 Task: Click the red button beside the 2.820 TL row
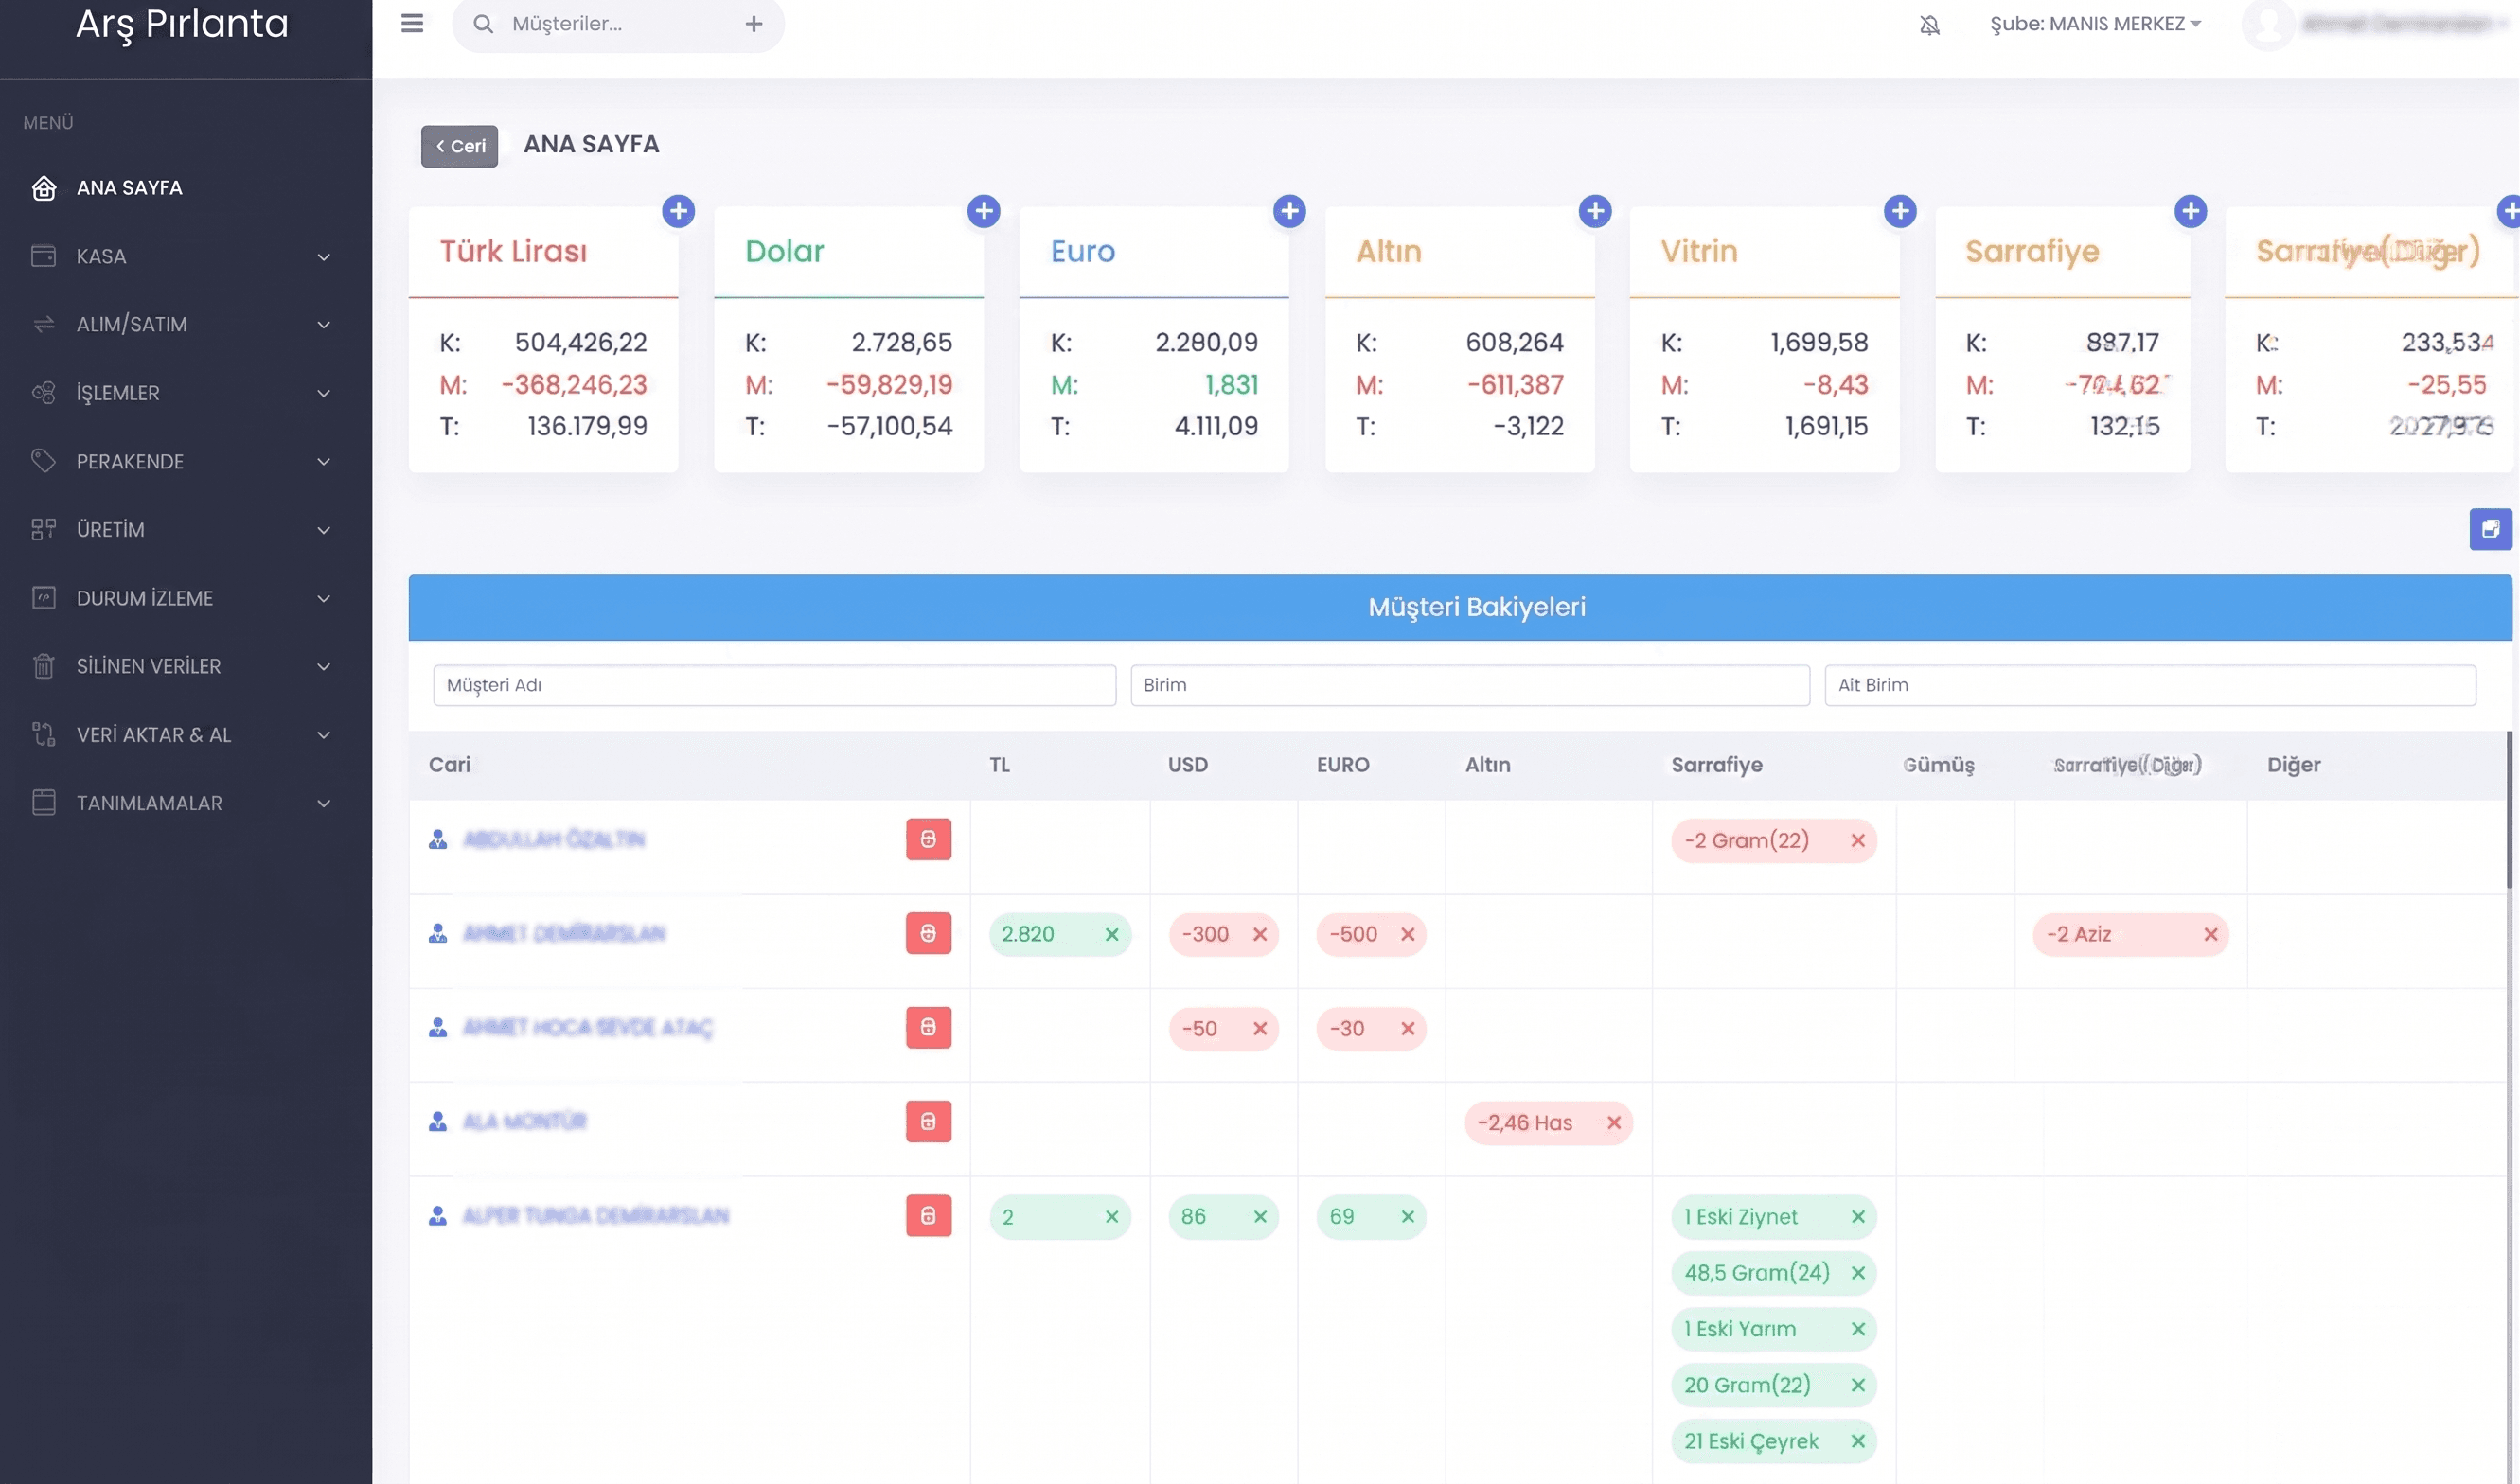928,934
